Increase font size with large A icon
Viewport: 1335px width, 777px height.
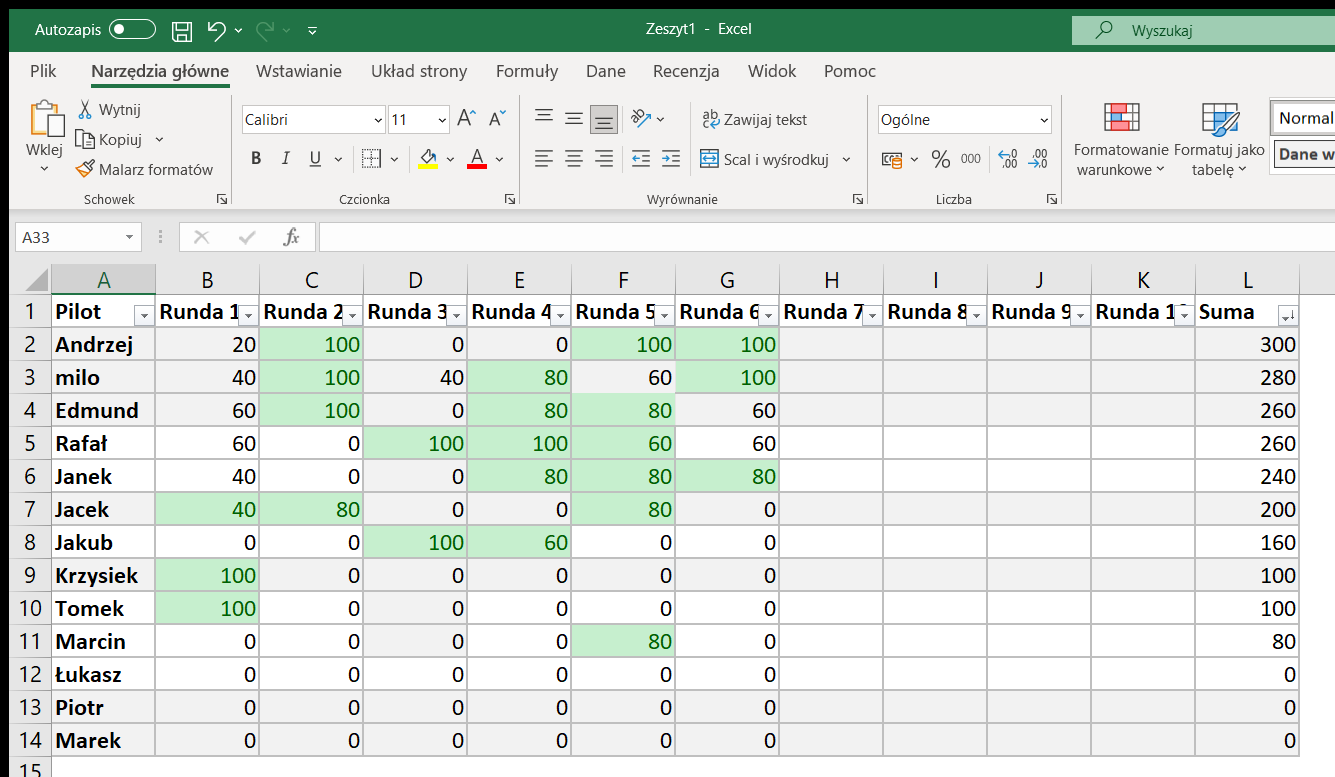pyautogui.click(x=466, y=119)
